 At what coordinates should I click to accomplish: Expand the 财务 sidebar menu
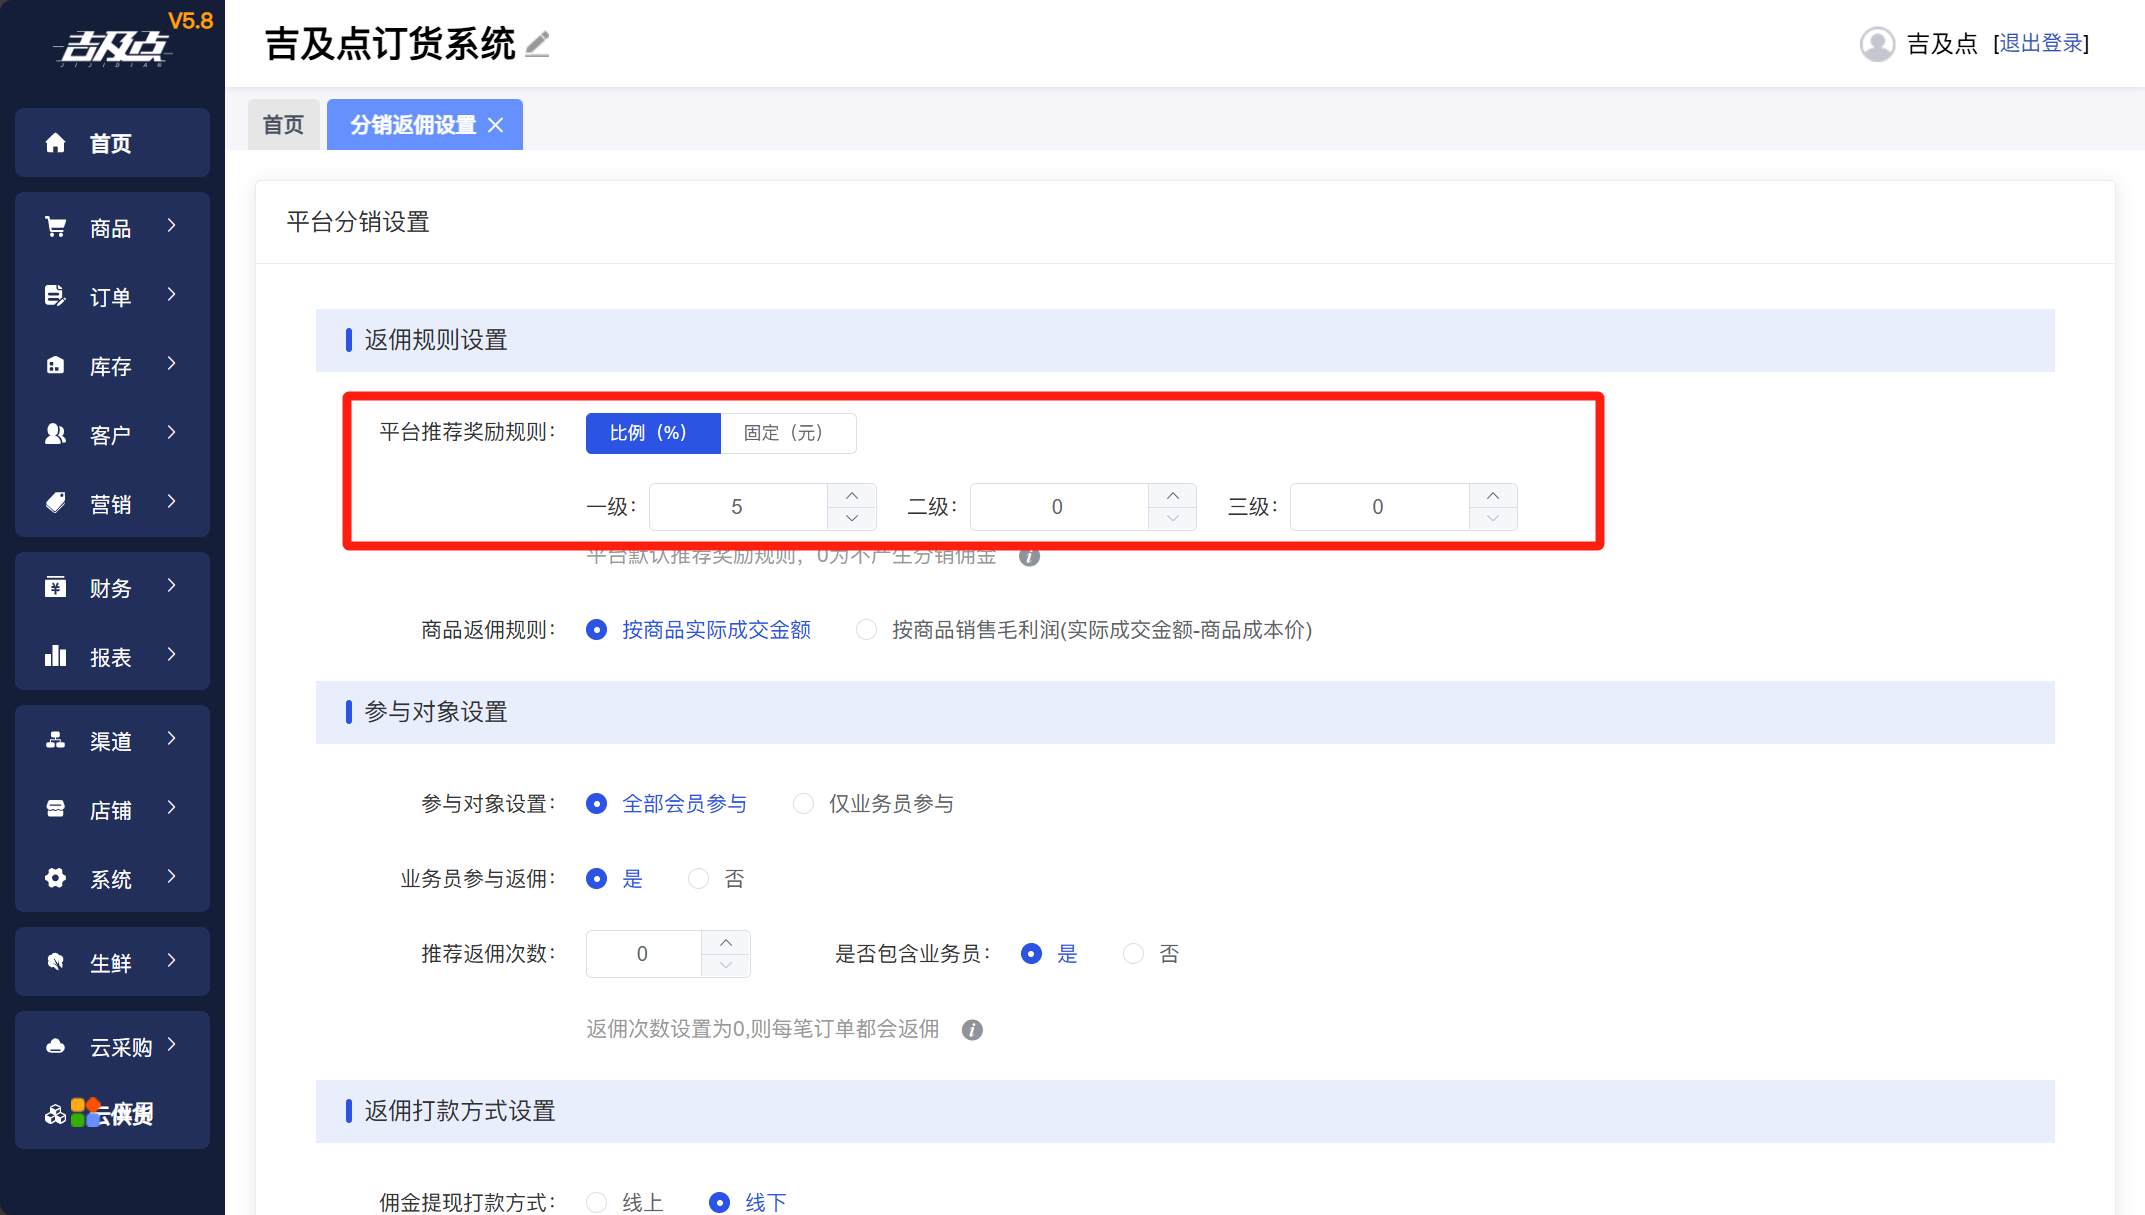click(112, 587)
